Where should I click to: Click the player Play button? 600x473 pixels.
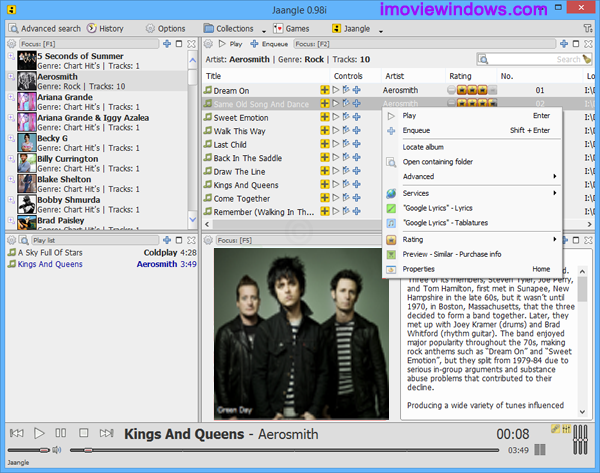(x=39, y=433)
